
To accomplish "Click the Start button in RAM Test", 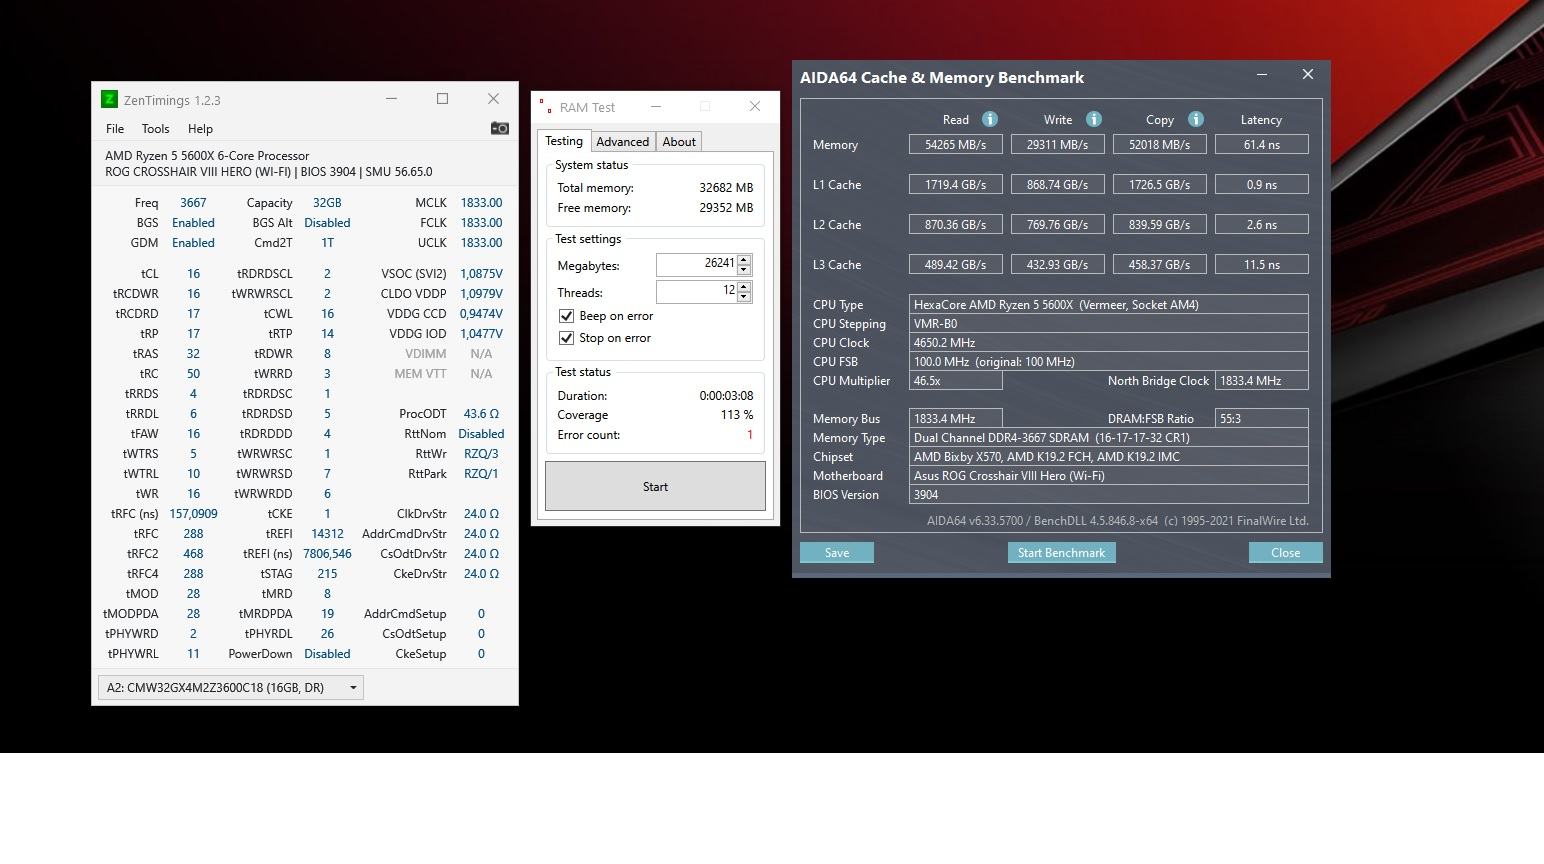I will click(x=655, y=486).
